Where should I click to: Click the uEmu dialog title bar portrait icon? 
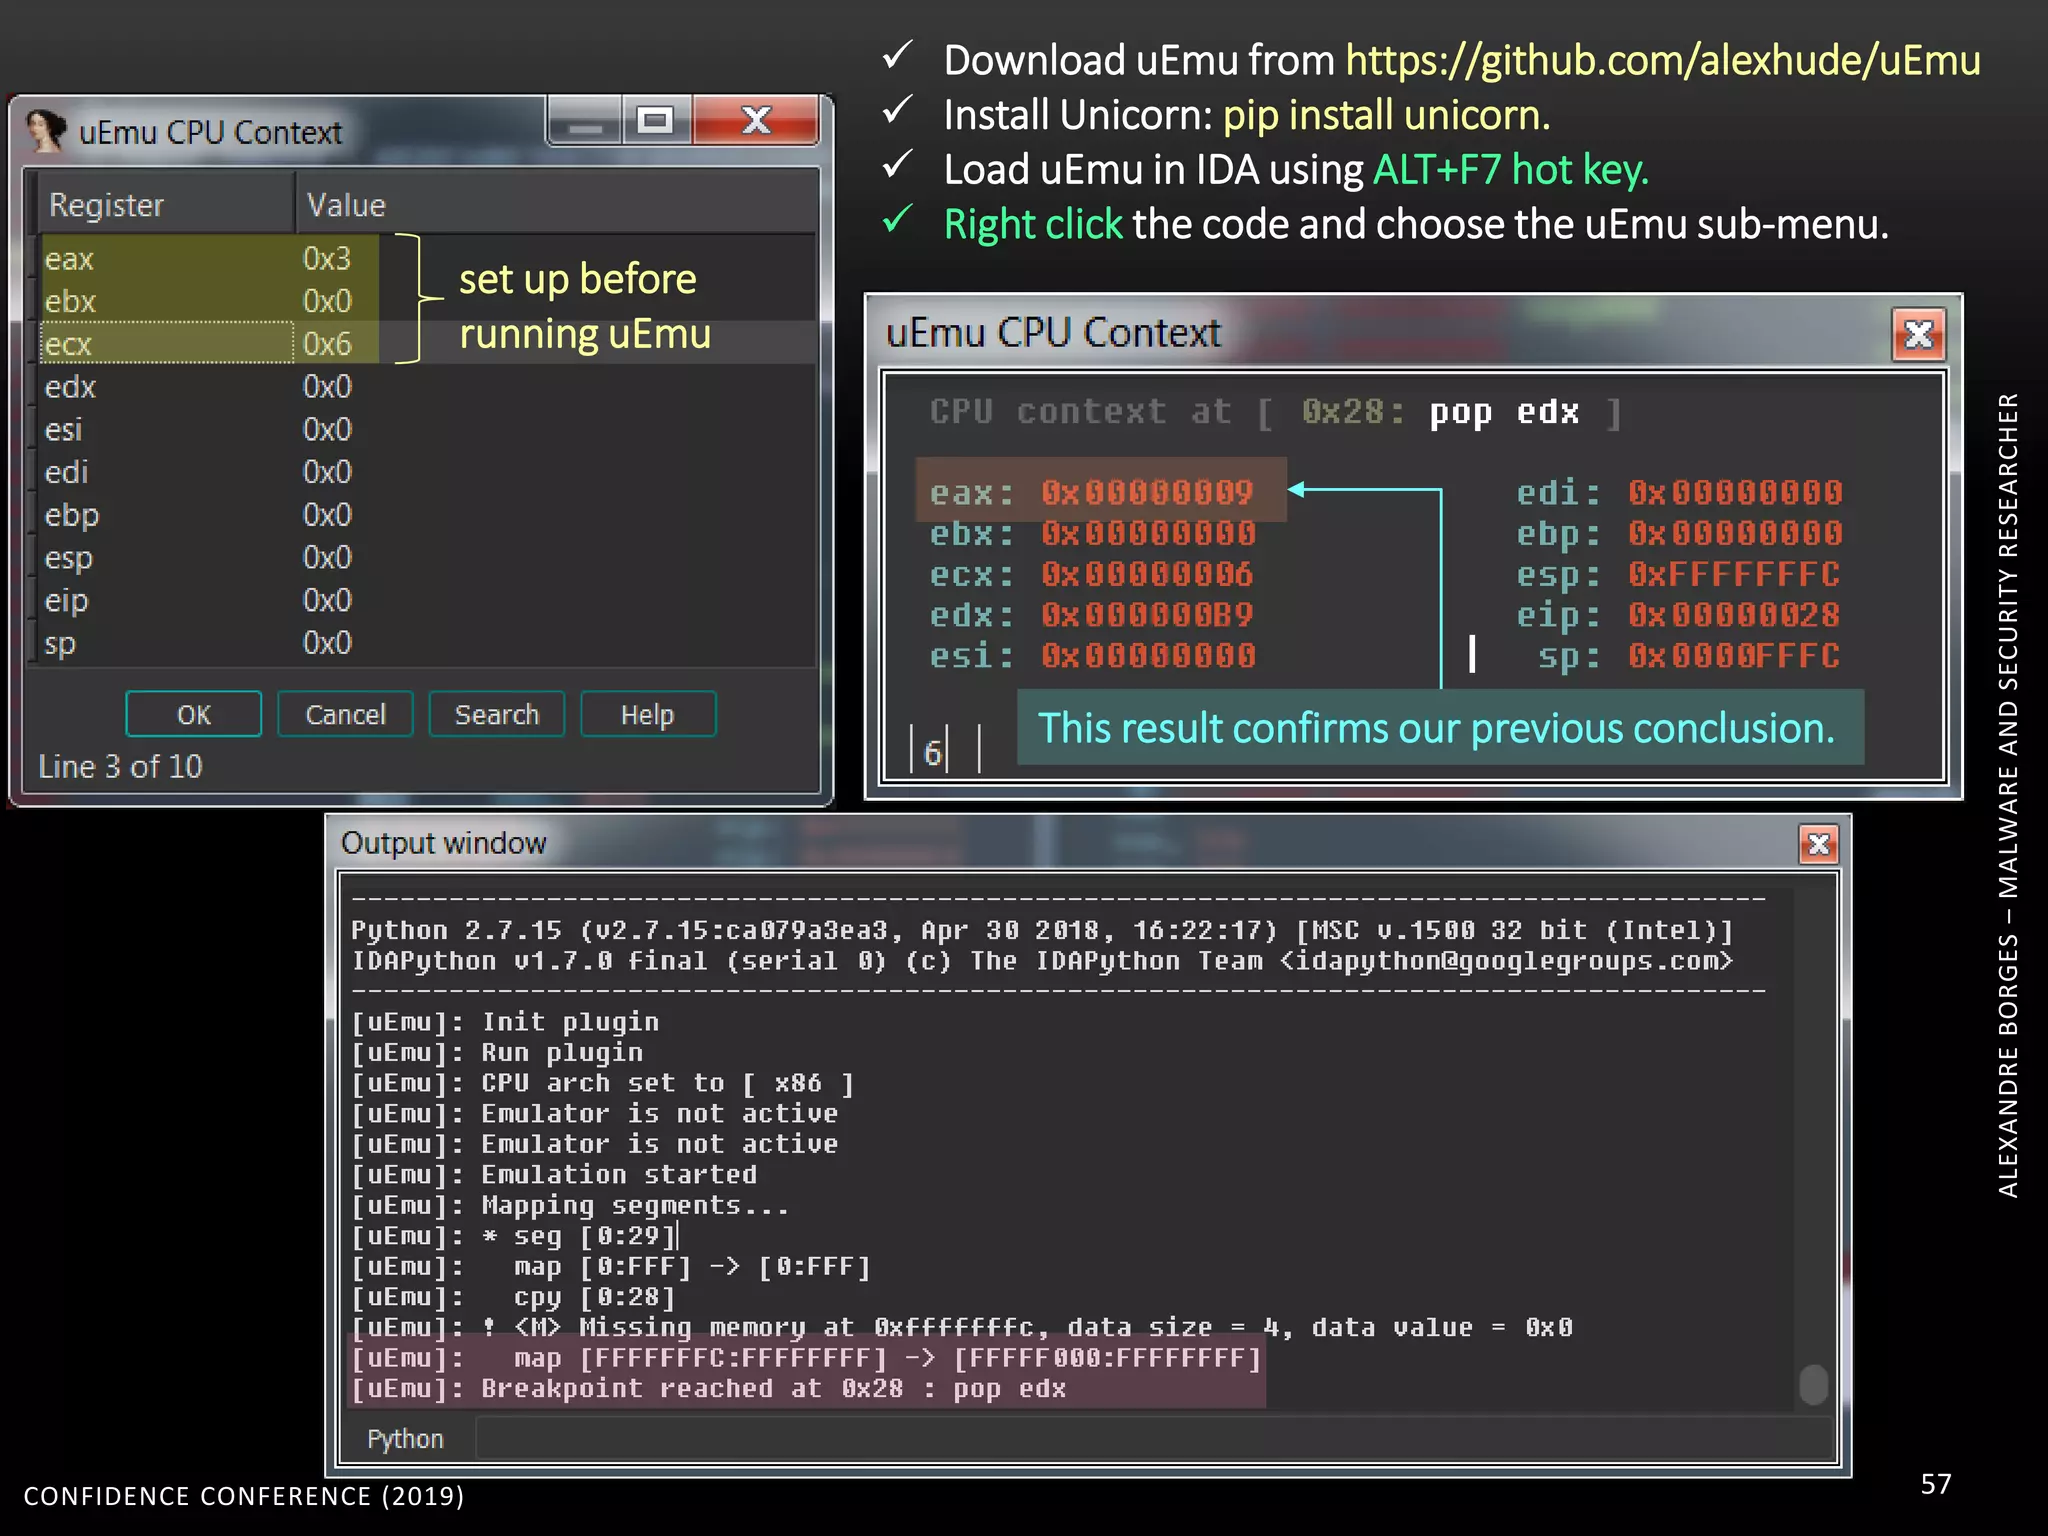coord(46,131)
